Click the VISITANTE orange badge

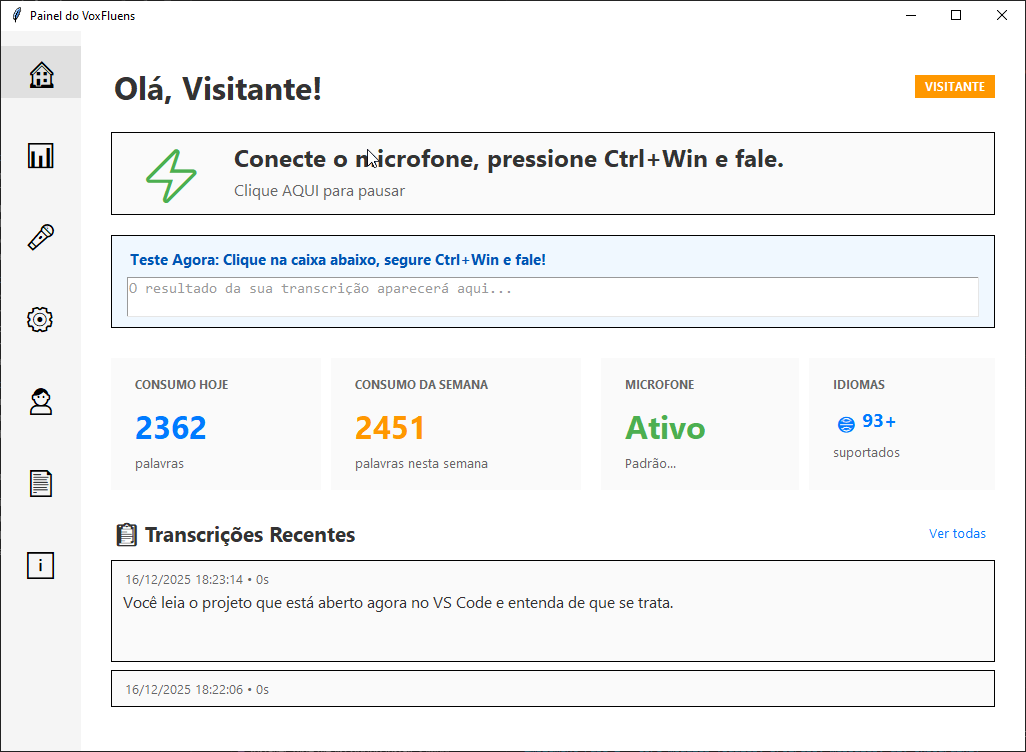pyautogui.click(x=954, y=87)
